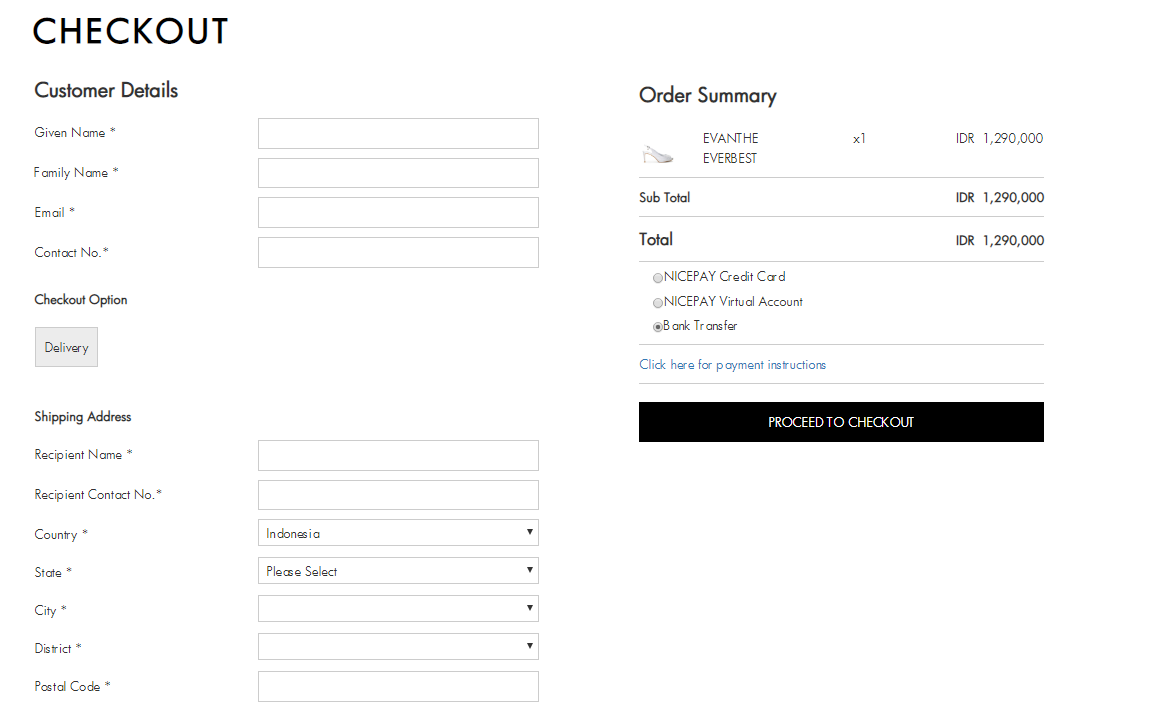Select the Bank Transfer radio button
The image size is (1156, 706).
[658, 326]
